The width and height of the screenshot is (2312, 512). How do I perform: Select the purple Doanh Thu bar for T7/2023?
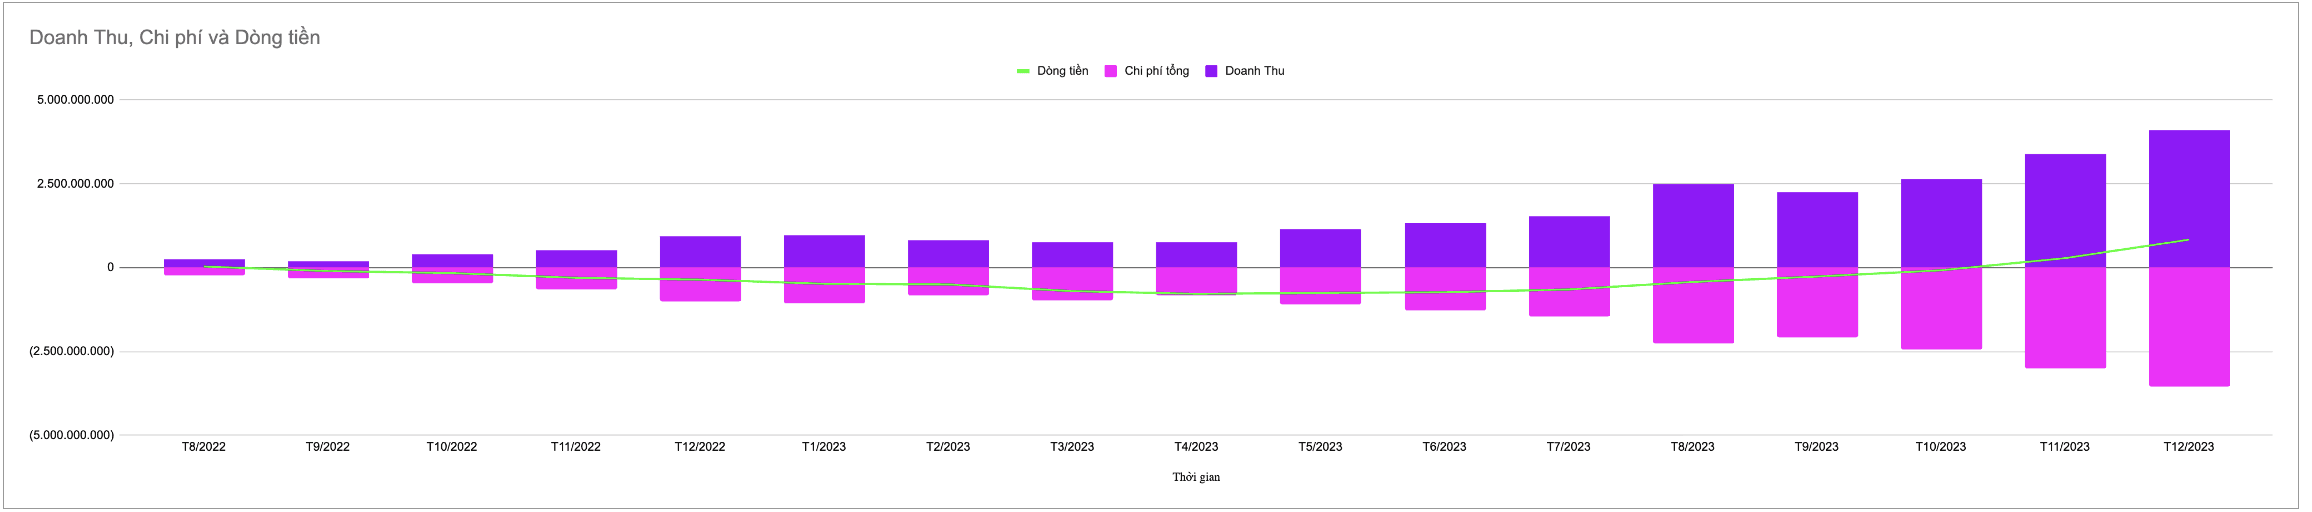1569,242
